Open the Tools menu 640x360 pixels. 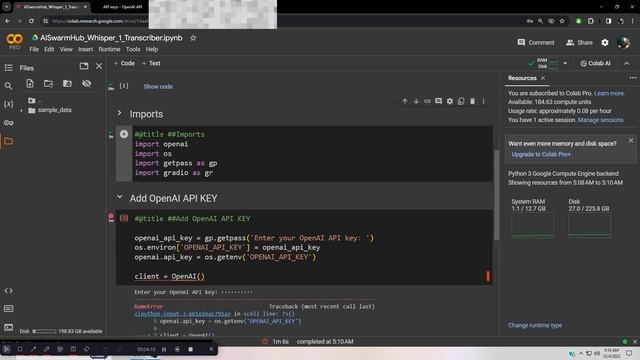coord(133,49)
